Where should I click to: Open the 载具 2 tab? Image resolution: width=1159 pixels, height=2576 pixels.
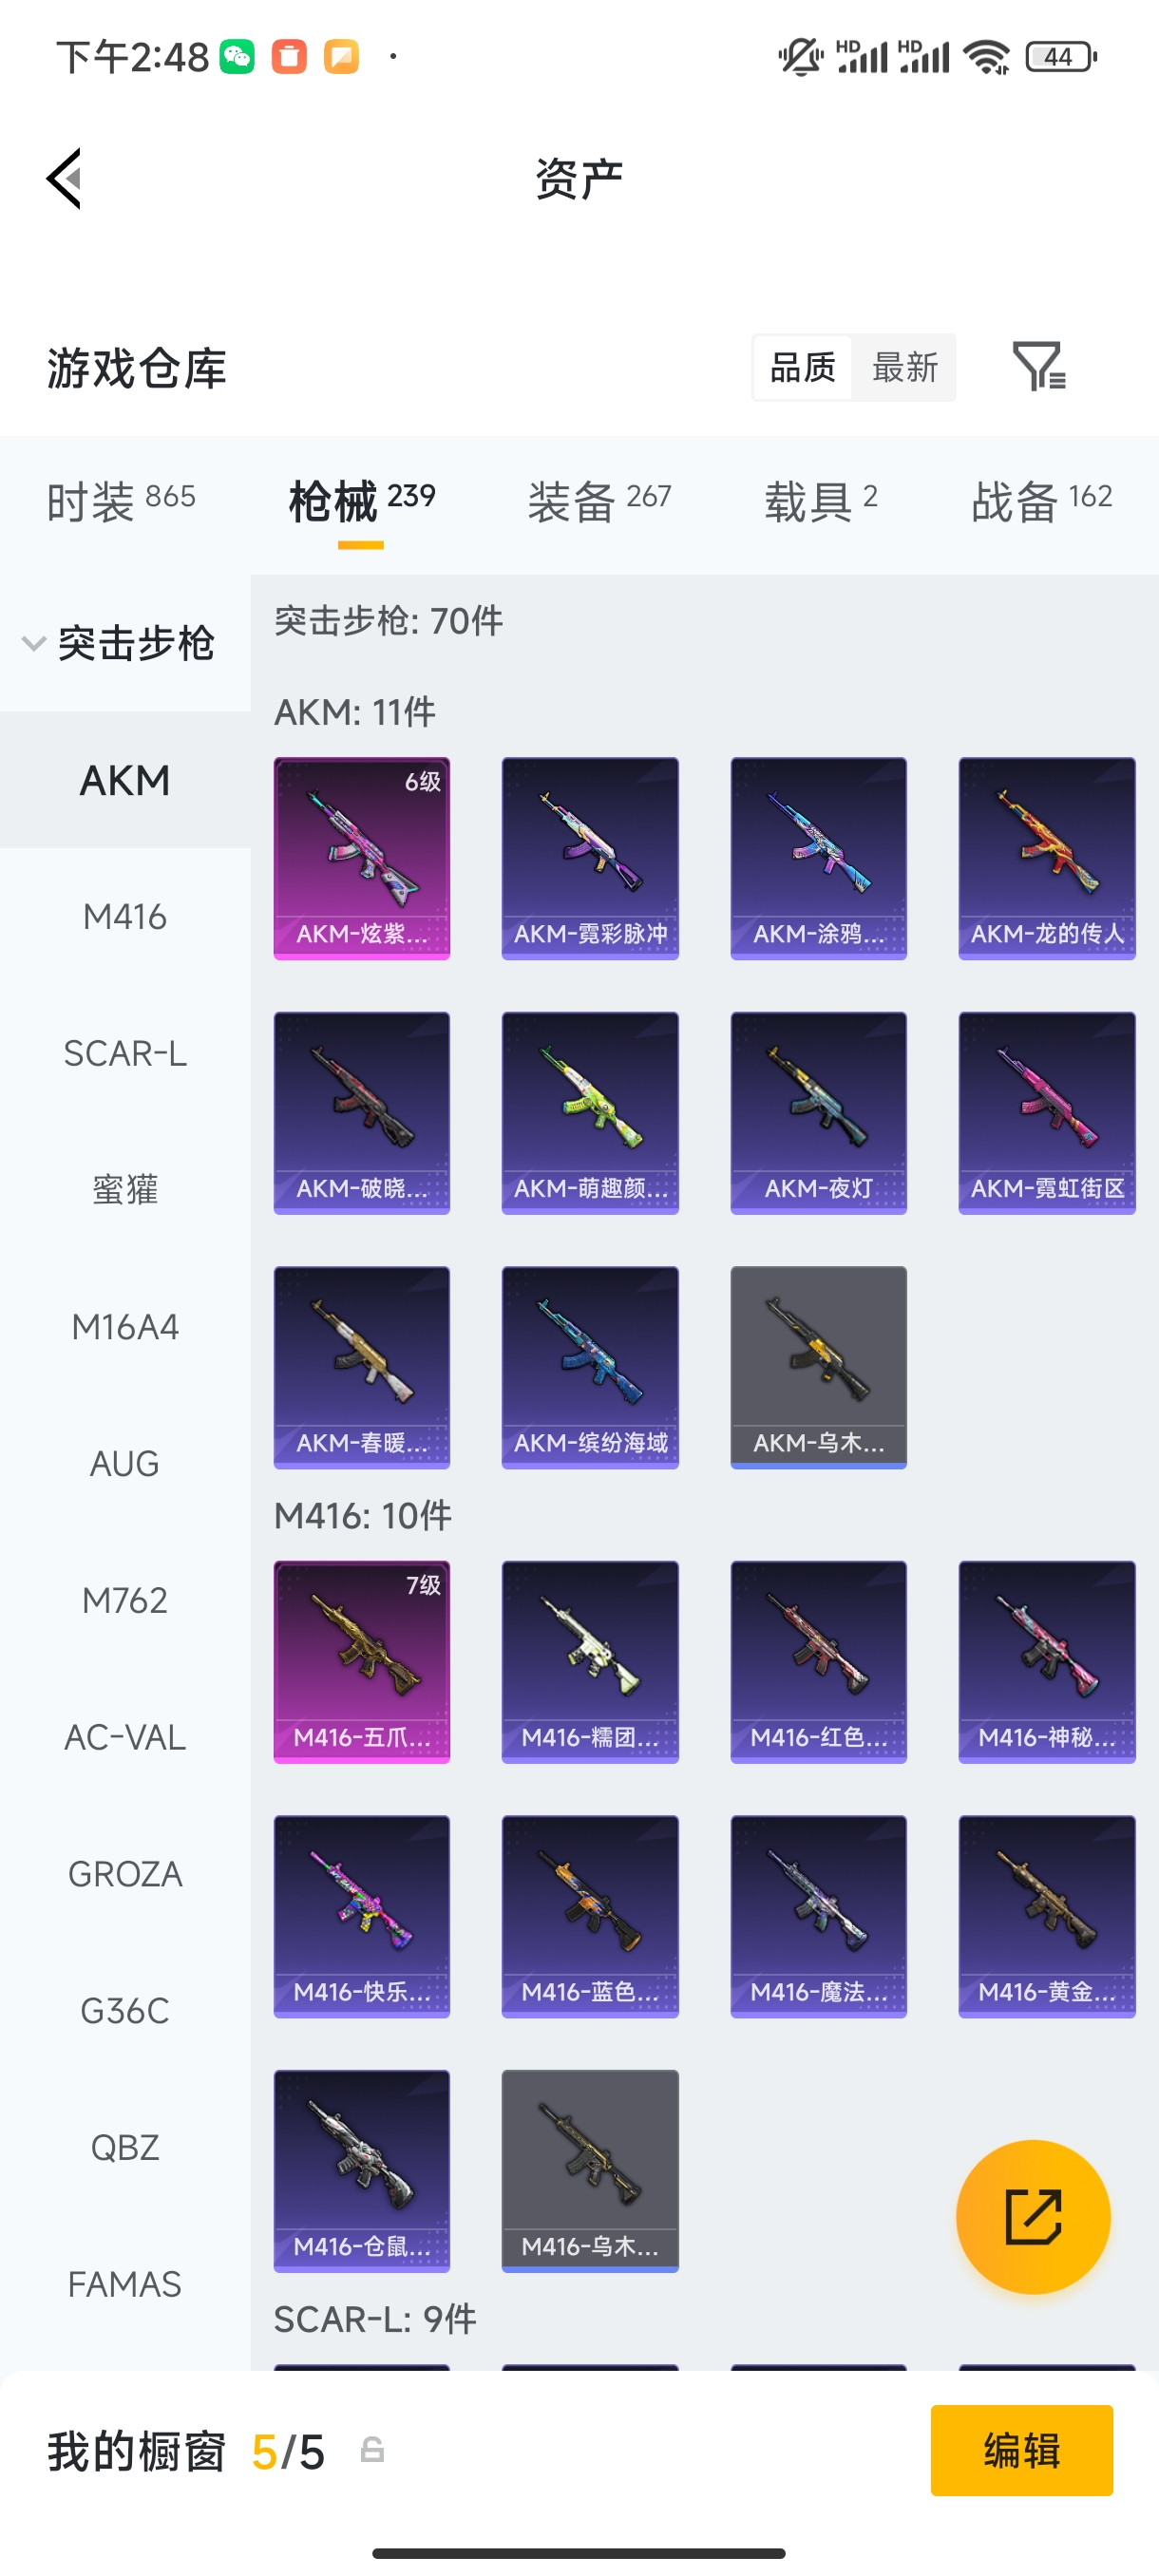click(x=821, y=500)
